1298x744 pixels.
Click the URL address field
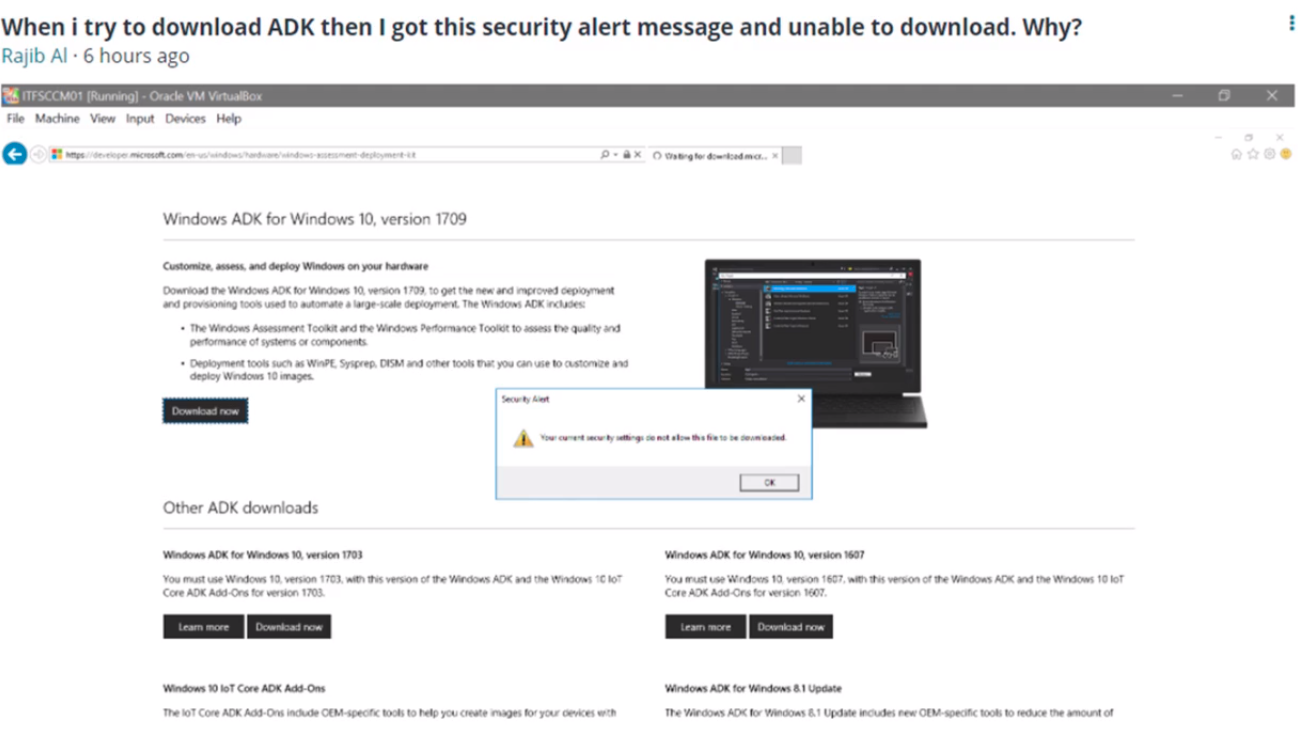pos(330,155)
